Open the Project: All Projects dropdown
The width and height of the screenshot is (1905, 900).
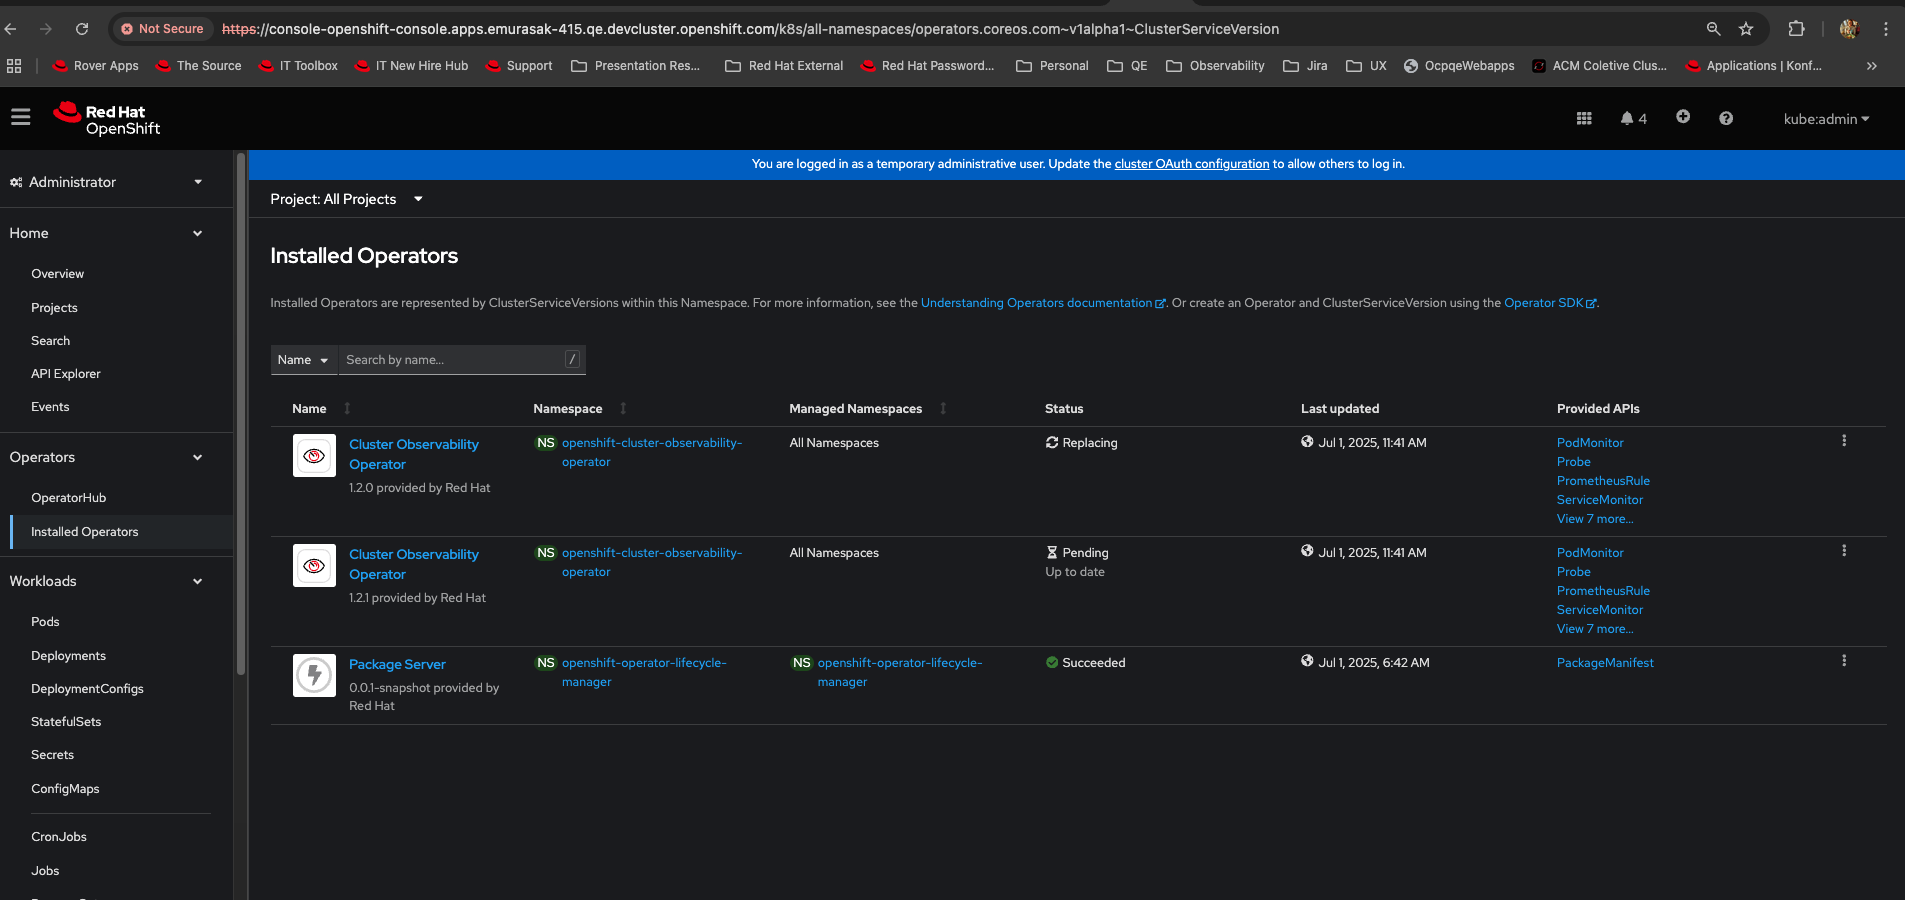[347, 199]
